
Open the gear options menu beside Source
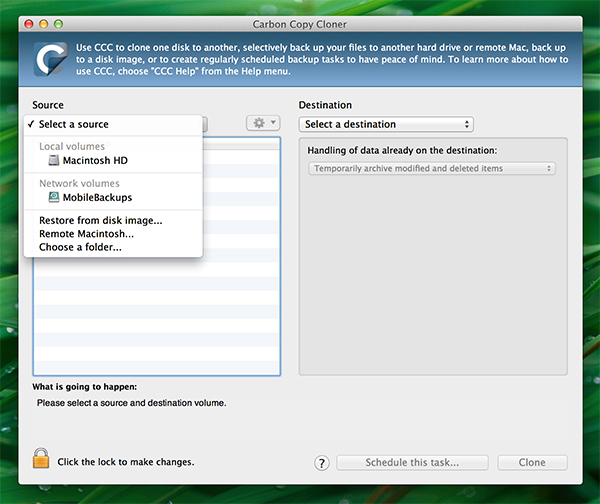point(263,123)
